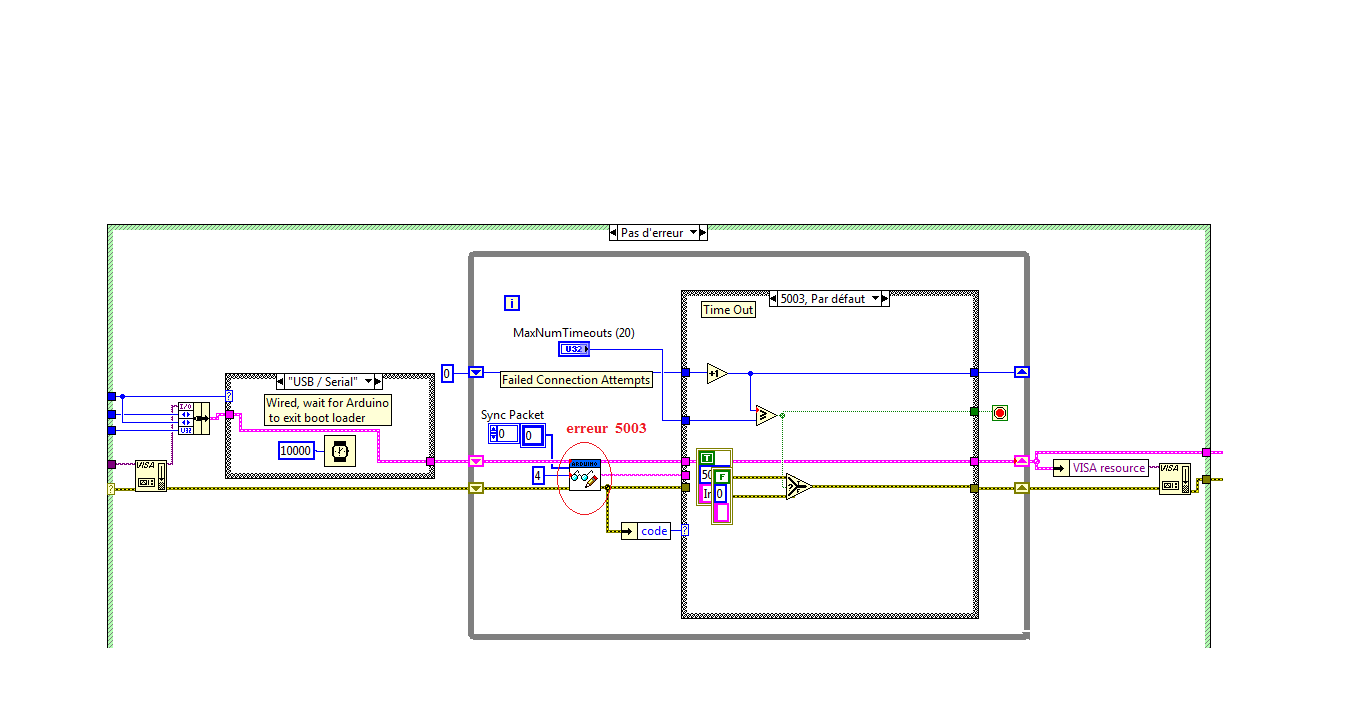1366x728 pixels.
Task: Select the 'VISA resource' unbundle by name node
Action: click(1101, 468)
